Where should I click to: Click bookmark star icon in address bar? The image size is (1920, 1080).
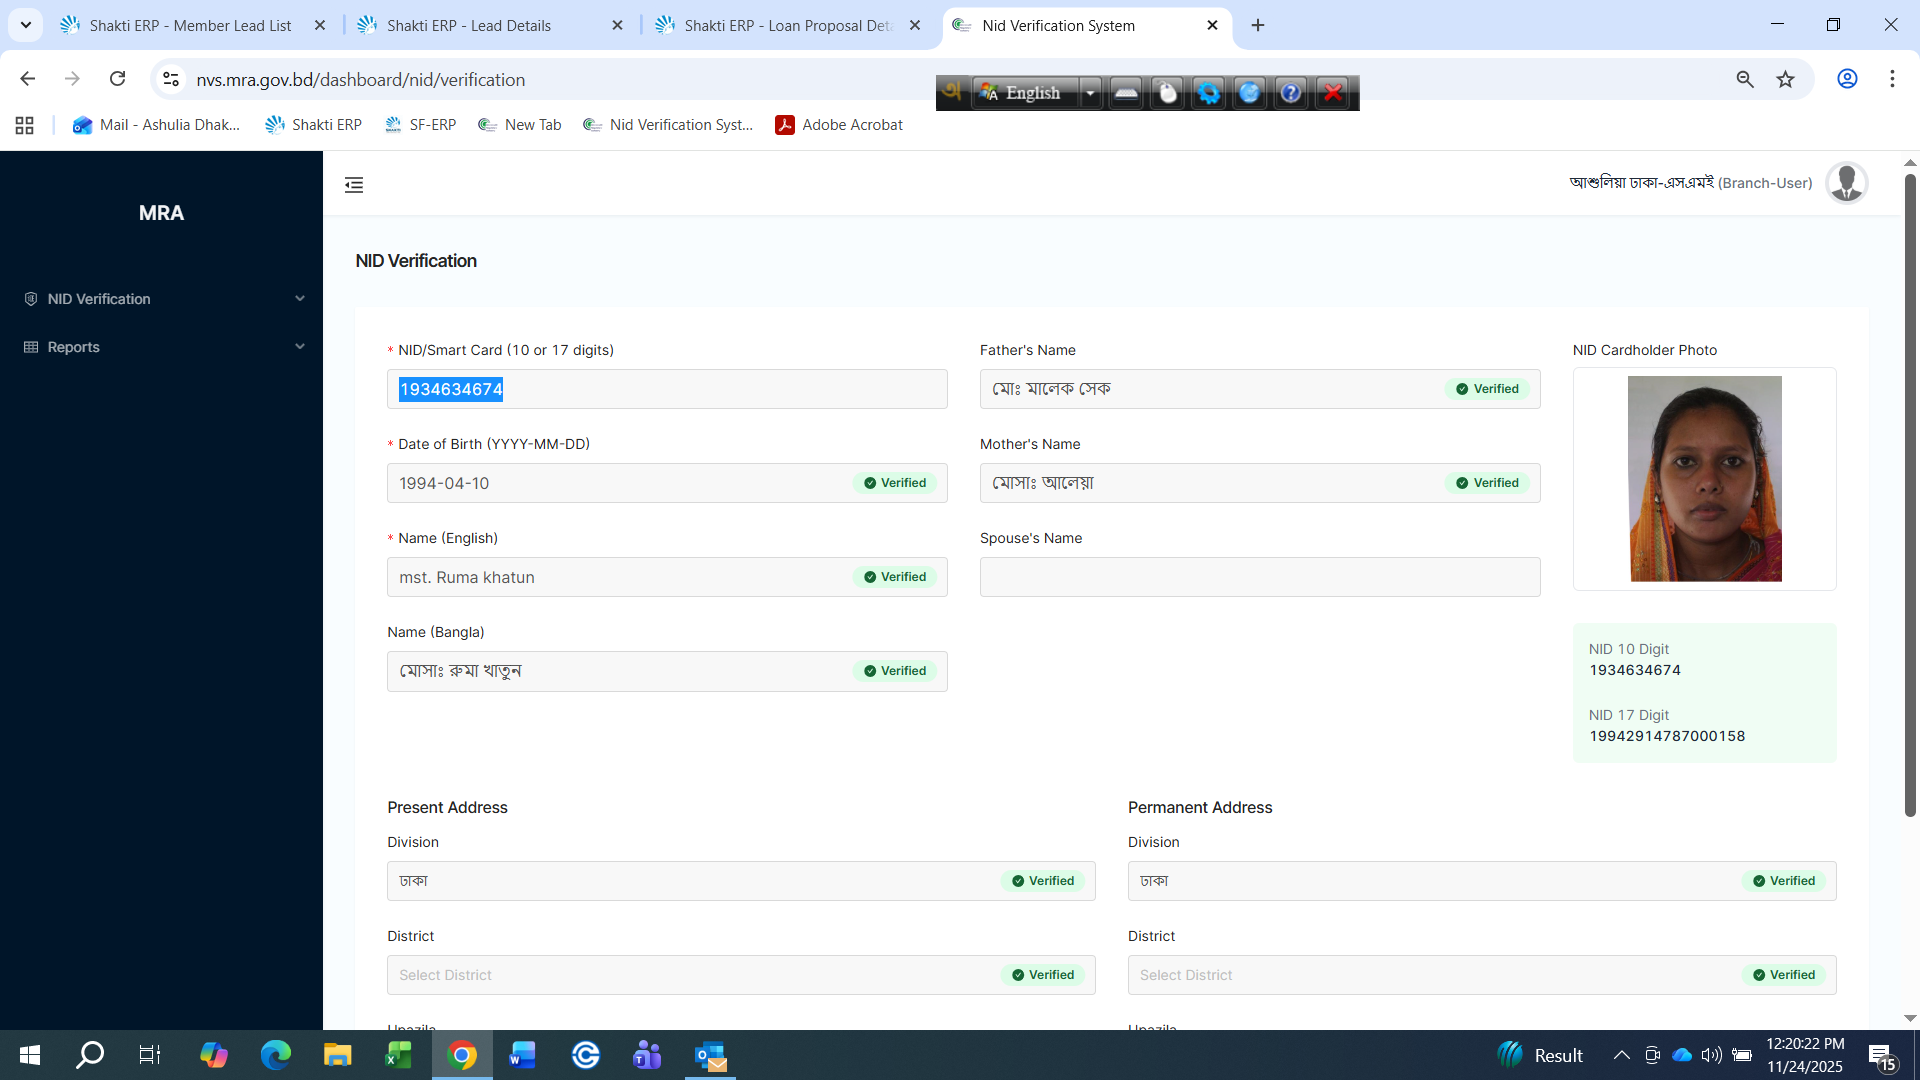pos(1786,79)
